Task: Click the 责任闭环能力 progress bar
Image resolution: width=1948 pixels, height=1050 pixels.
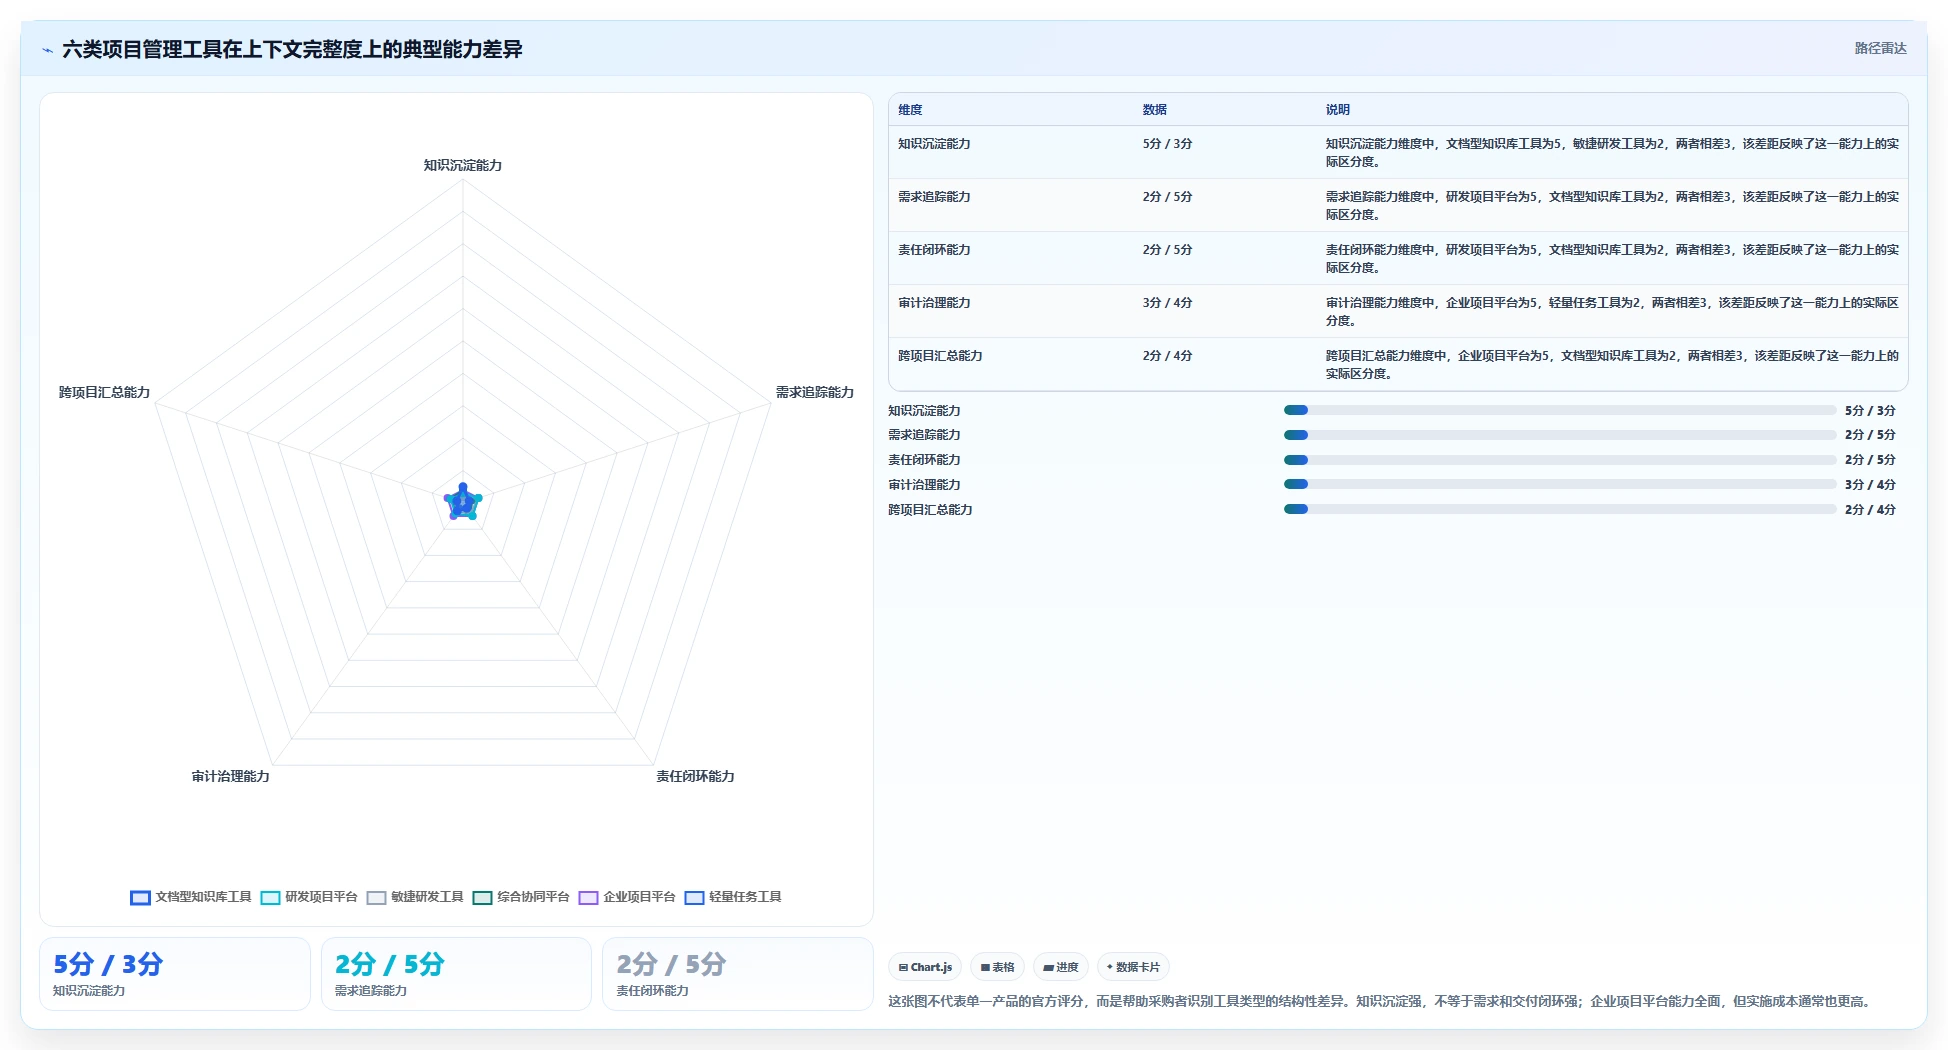Action: [1560, 460]
